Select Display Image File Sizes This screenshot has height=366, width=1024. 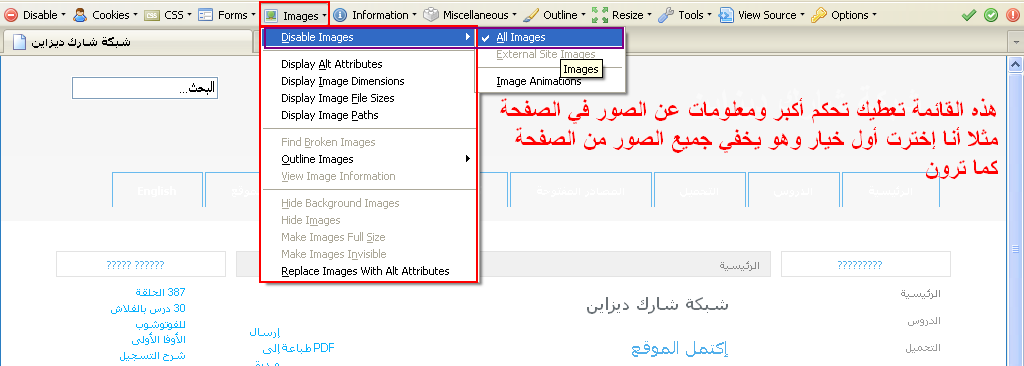369,98
